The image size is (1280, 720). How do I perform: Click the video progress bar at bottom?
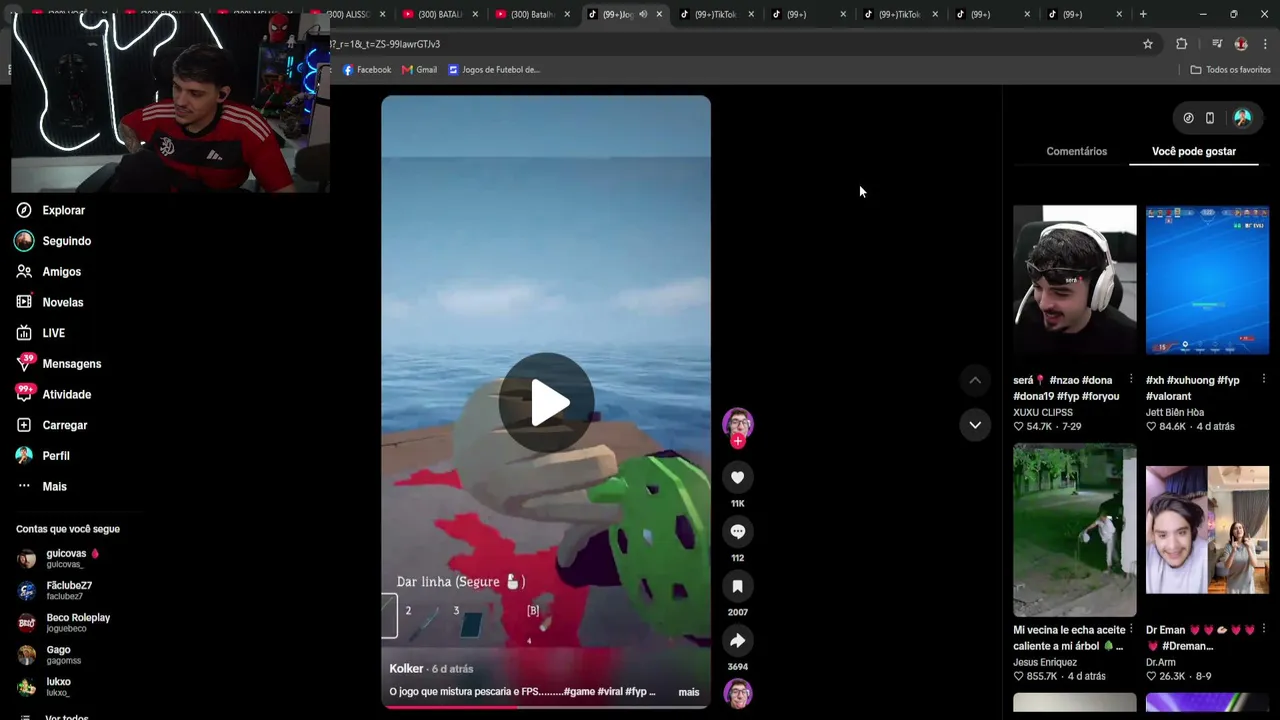point(546,707)
